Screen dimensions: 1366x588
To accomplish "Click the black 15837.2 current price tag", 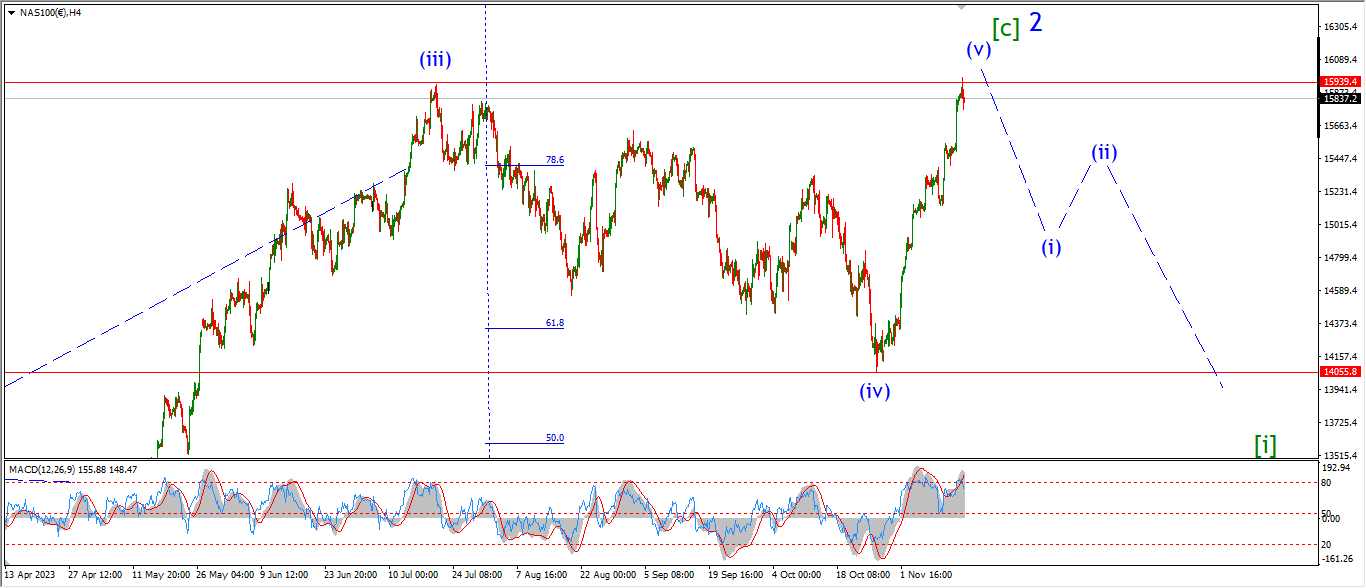I will (x=1339, y=98).
